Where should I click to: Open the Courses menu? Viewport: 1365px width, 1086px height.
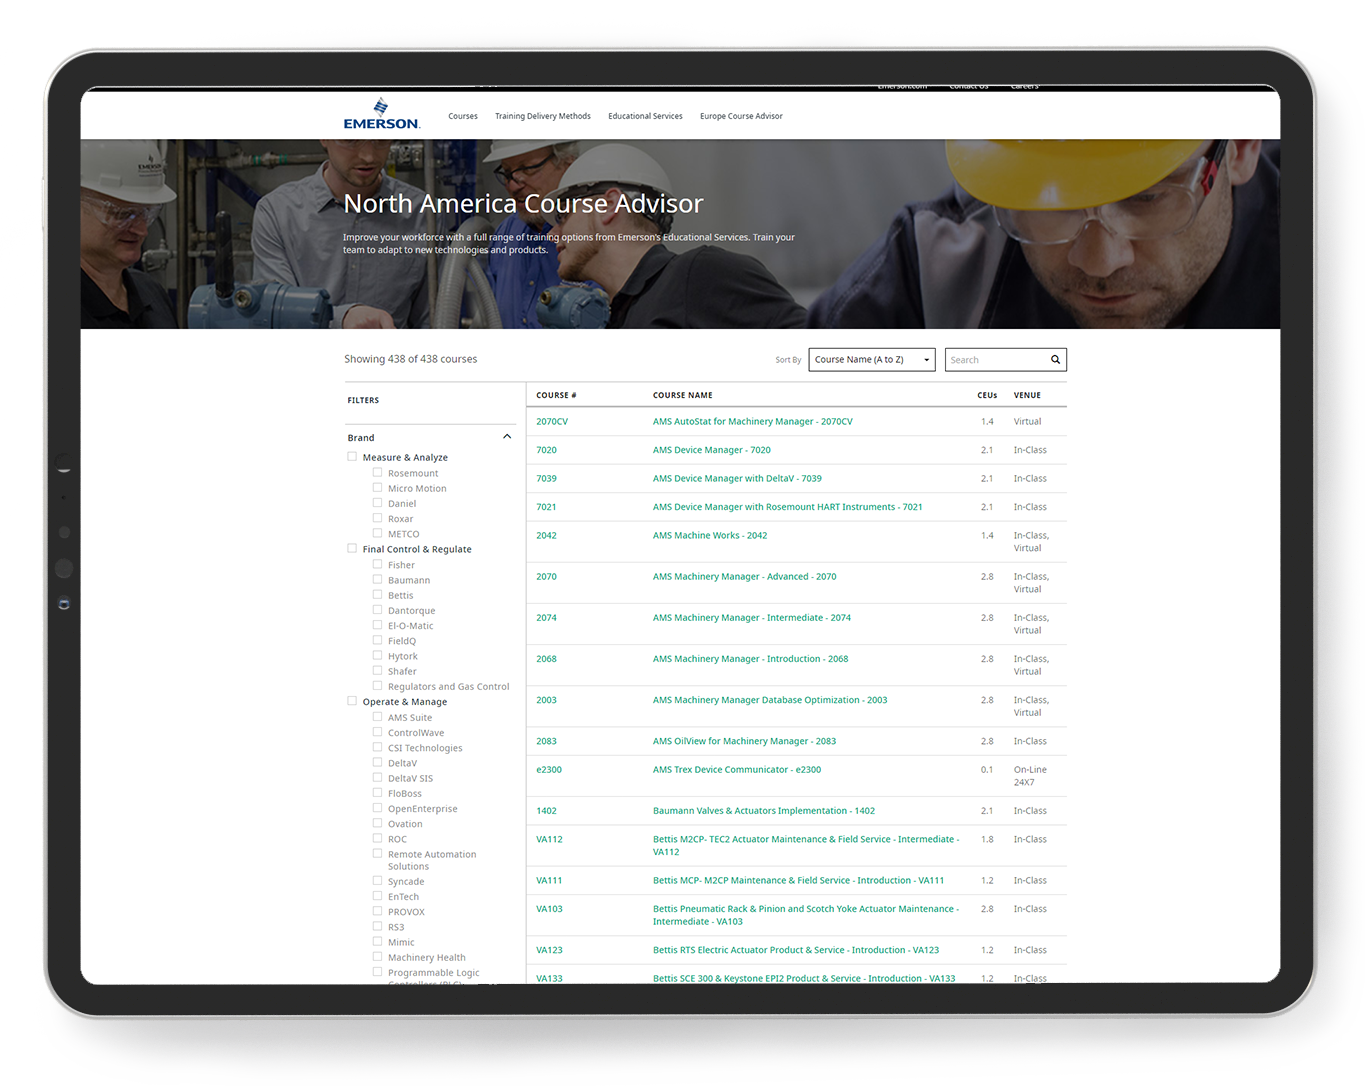pos(463,117)
